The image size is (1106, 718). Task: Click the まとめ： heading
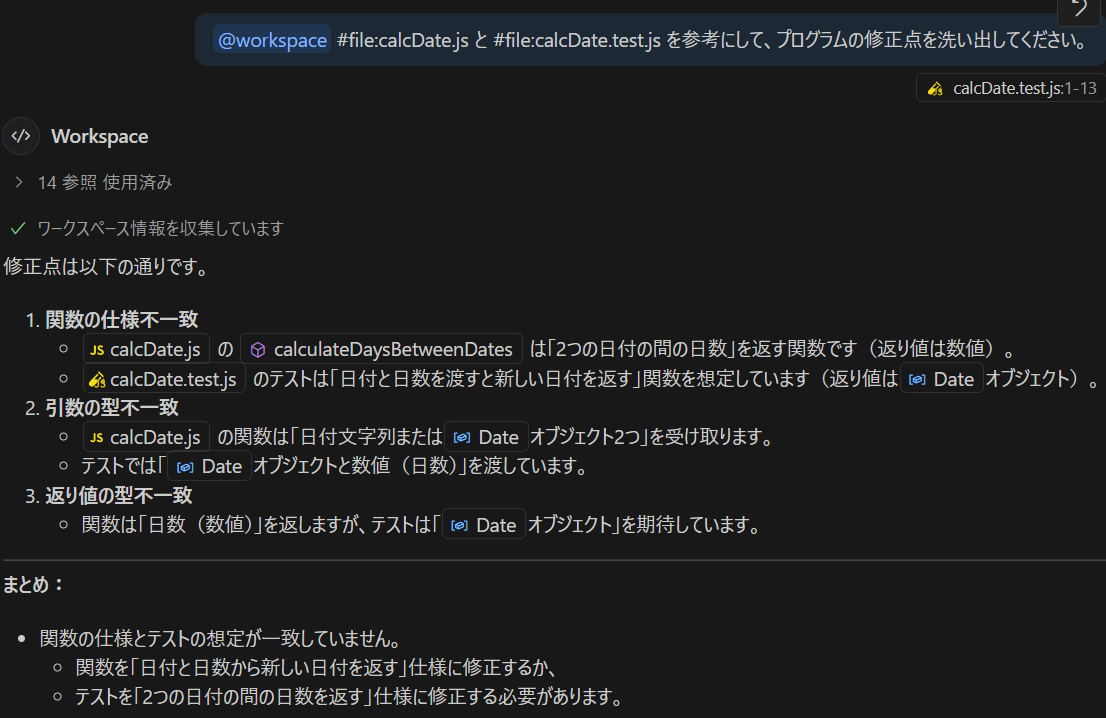(x=34, y=585)
